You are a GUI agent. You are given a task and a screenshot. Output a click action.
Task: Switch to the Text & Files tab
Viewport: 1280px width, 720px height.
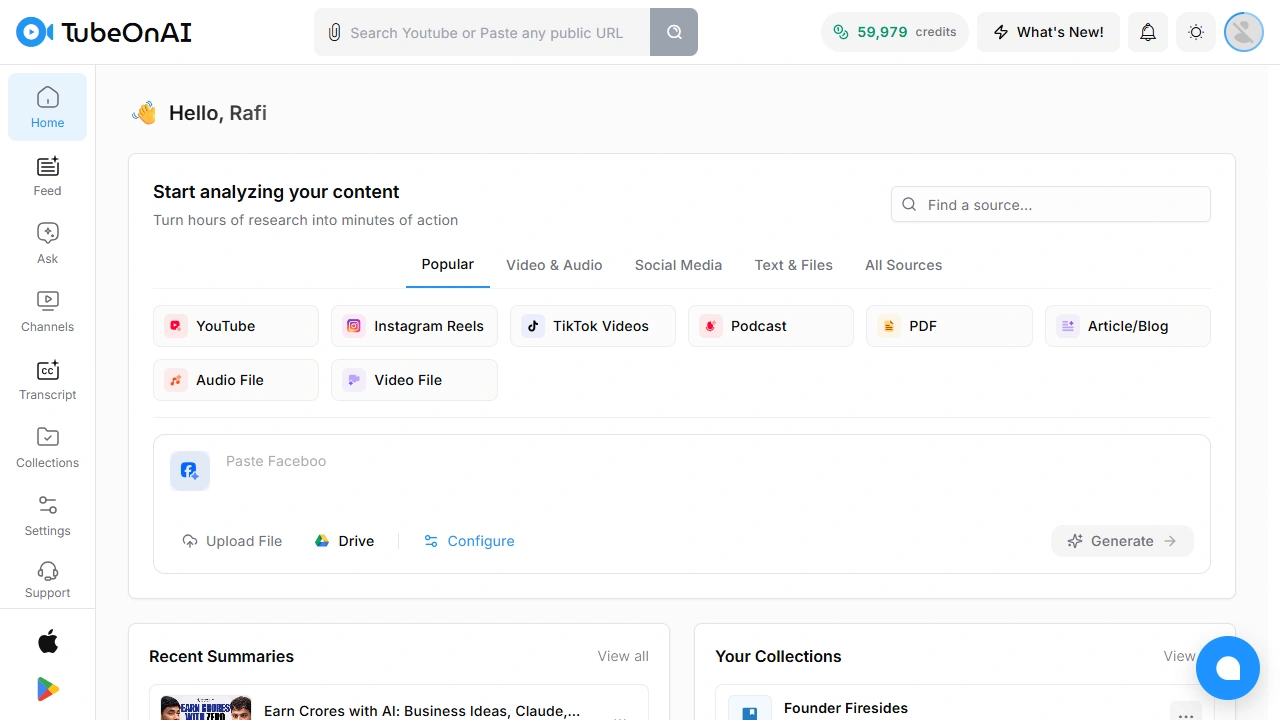794,265
